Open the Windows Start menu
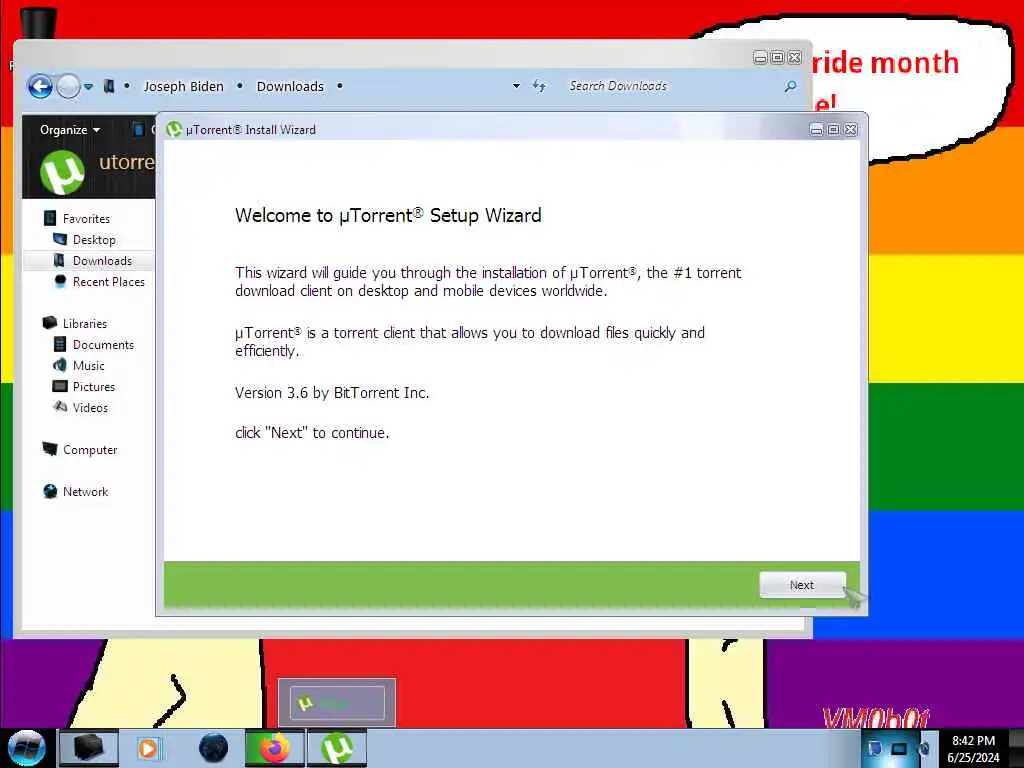 coord(26,748)
